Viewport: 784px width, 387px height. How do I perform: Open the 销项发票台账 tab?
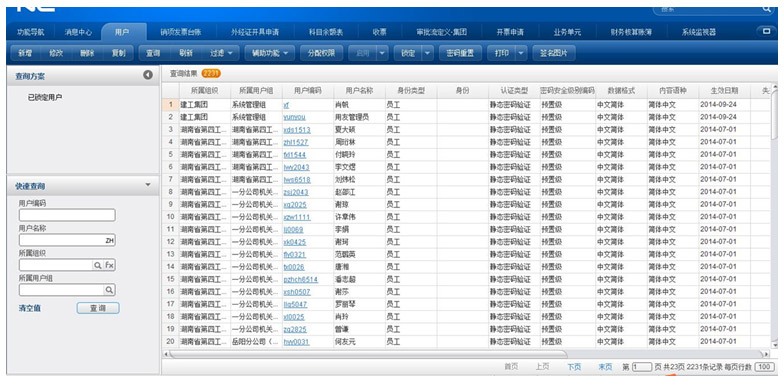pos(180,32)
